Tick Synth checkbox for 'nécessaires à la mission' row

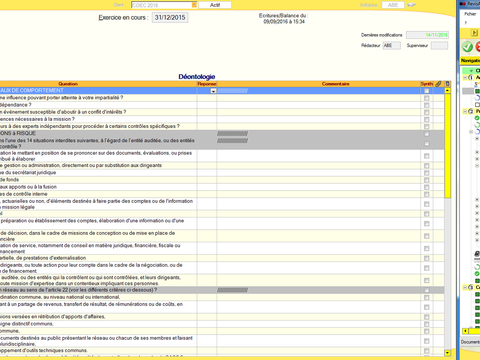[x=426, y=119]
